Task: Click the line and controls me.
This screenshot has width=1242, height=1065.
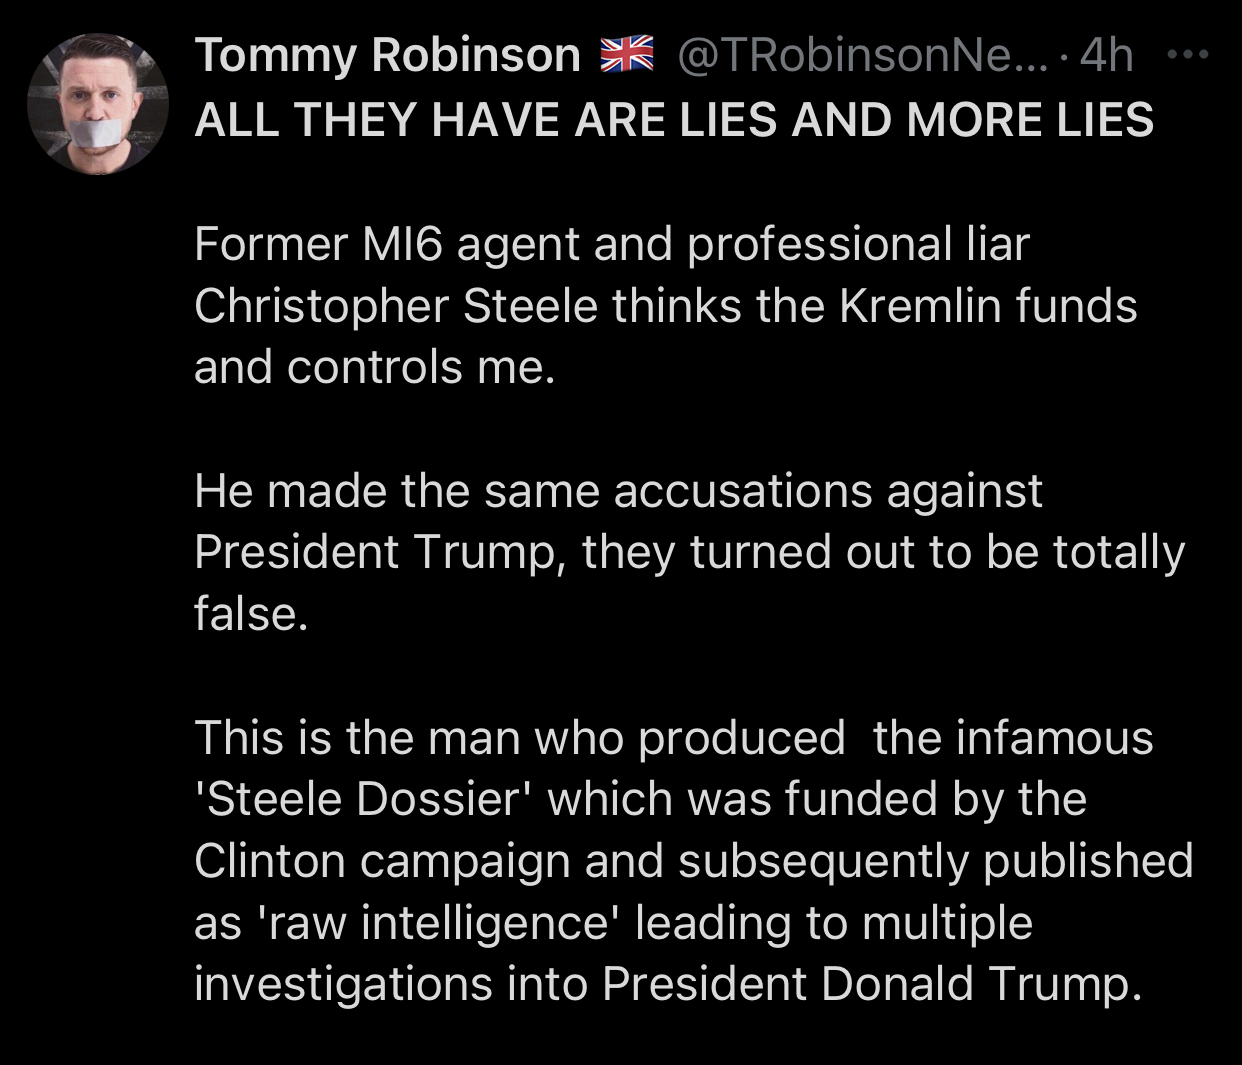Action: point(374,368)
